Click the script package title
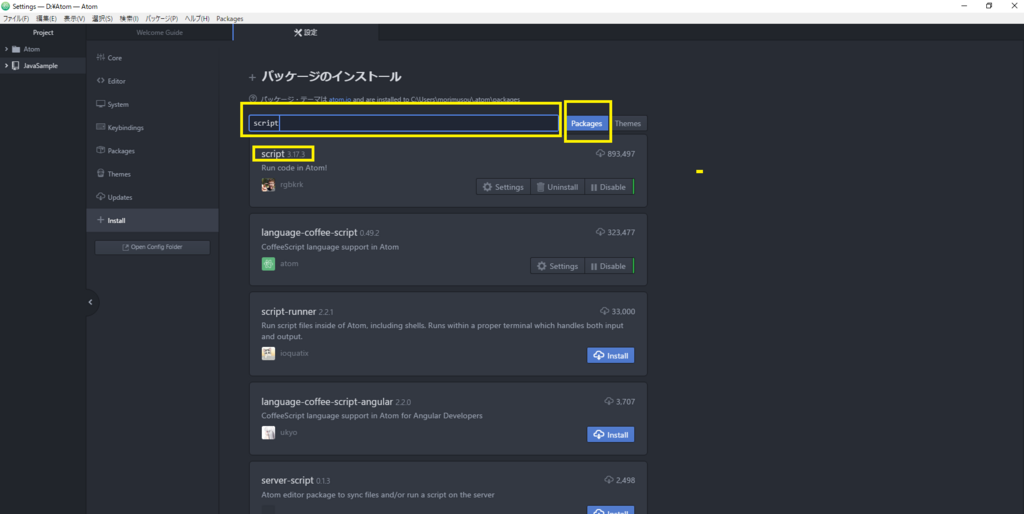Screen dimensions: 1024x514 click(x=273, y=154)
